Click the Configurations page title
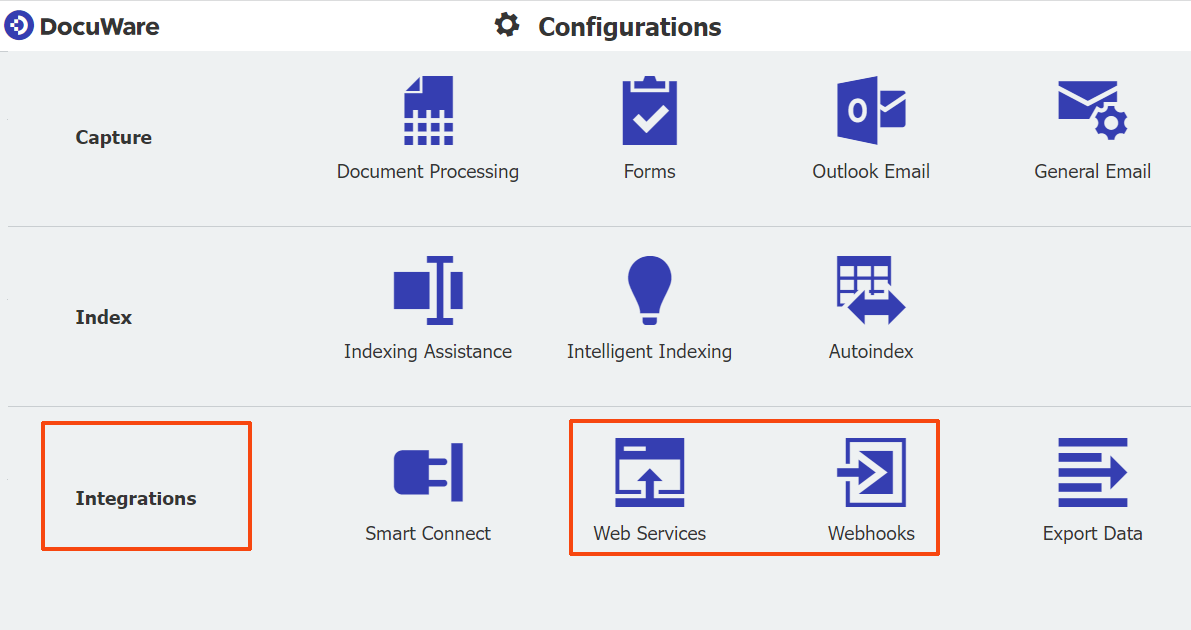 click(x=630, y=27)
